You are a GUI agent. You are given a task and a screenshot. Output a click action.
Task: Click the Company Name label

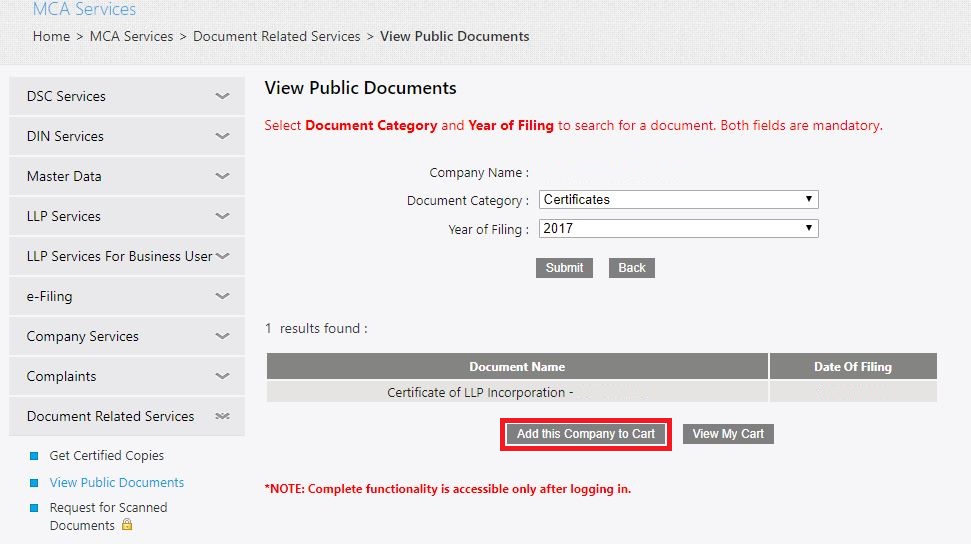[479, 173]
